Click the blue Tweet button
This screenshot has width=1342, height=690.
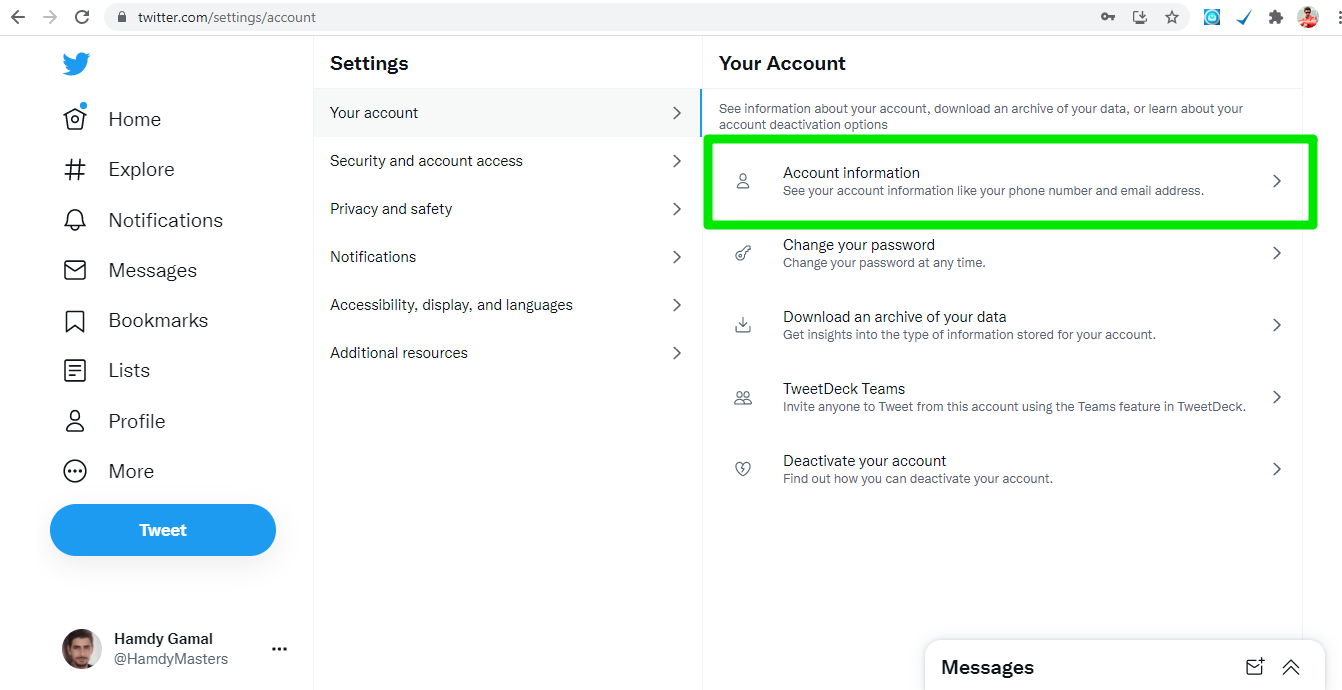163,530
